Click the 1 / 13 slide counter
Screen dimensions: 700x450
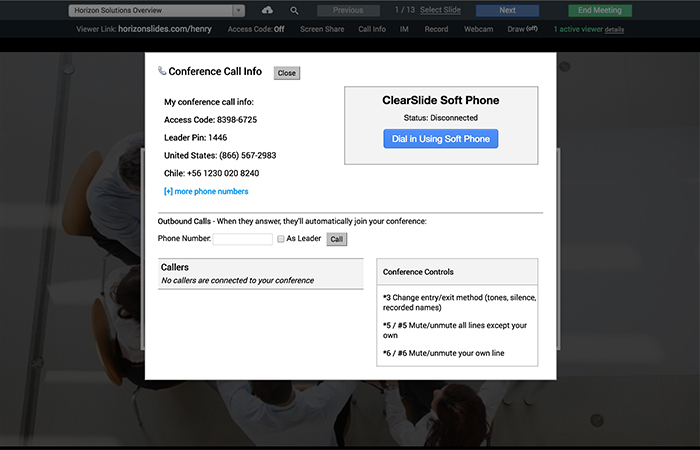coord(405,10)
